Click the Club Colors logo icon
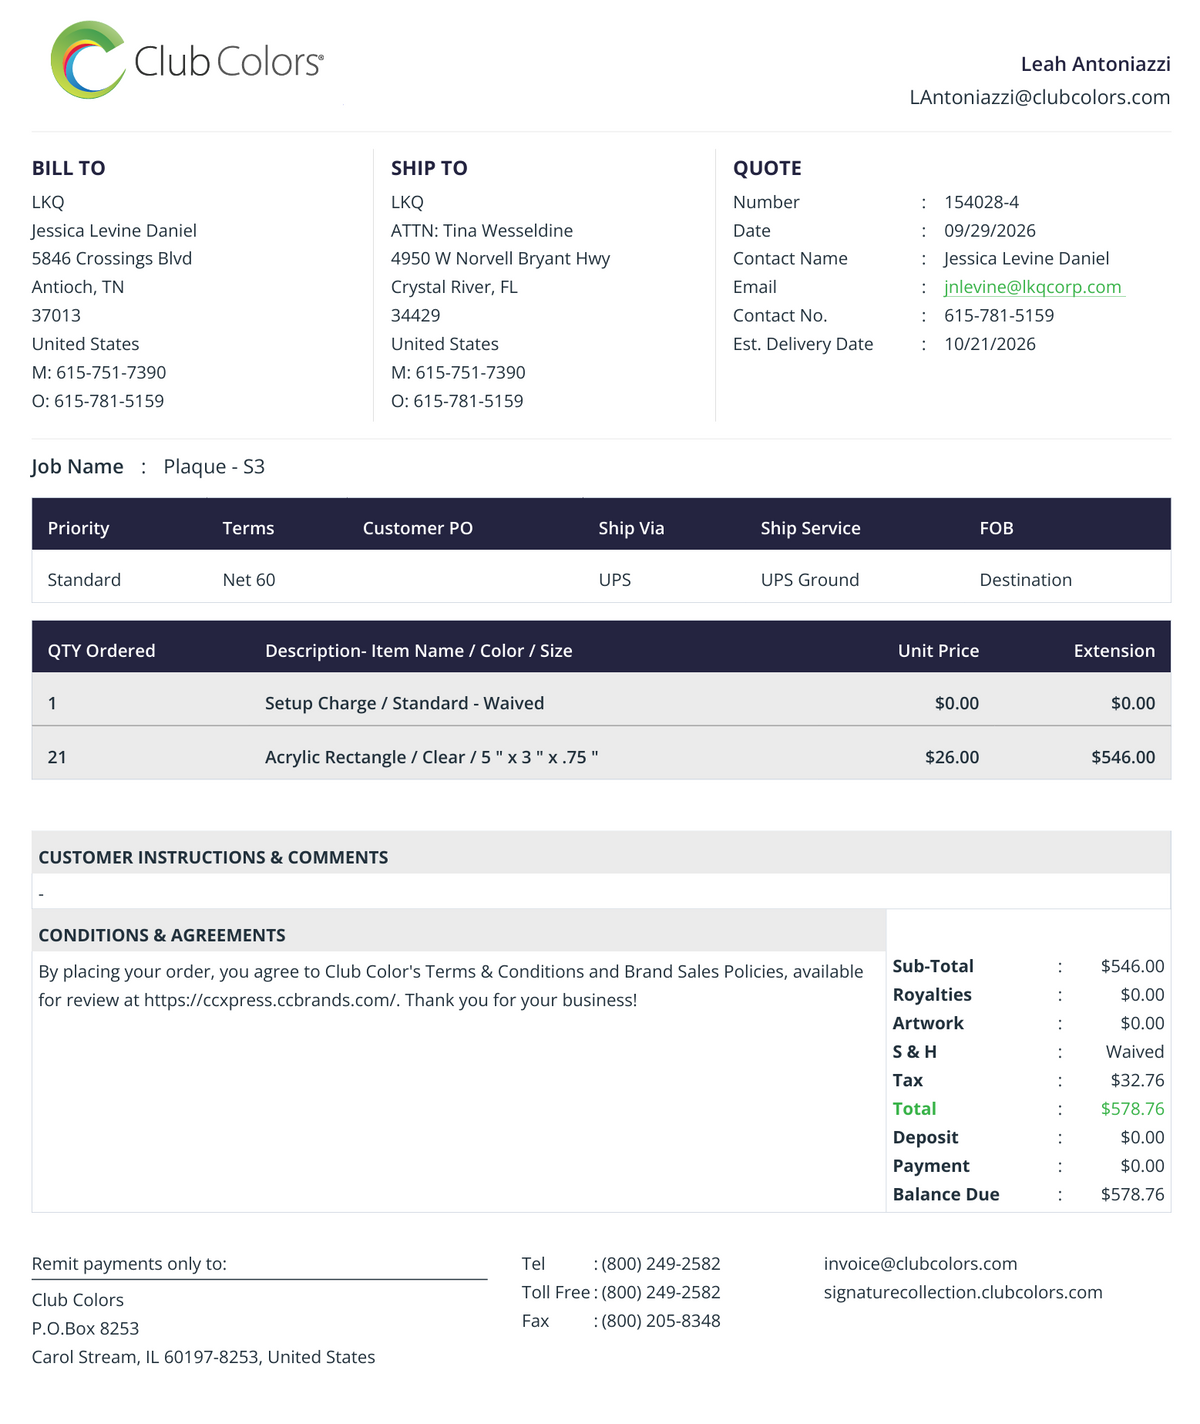The width and height of the screenshot is (1200, 1424). [x=88, y=60]
